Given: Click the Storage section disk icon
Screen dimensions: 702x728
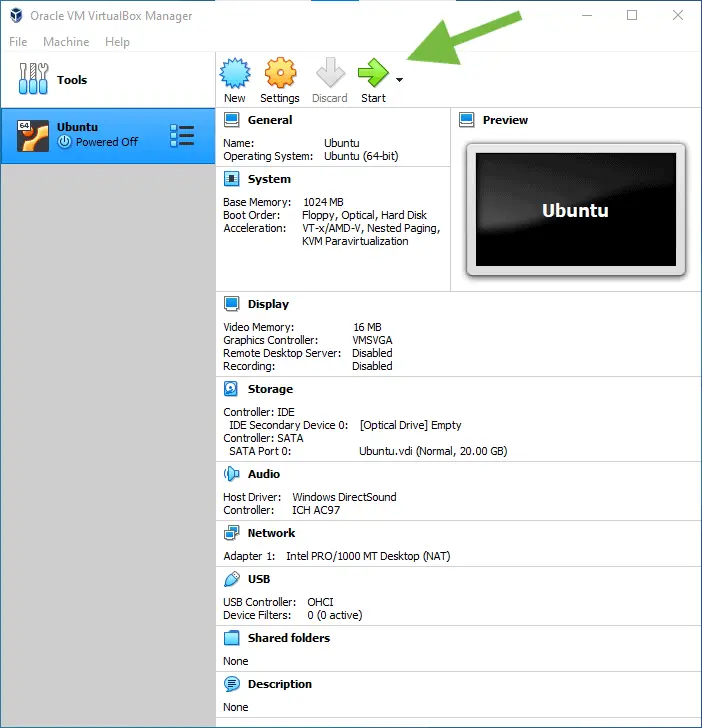Looking at the screenshot, I should pos(231,389).
